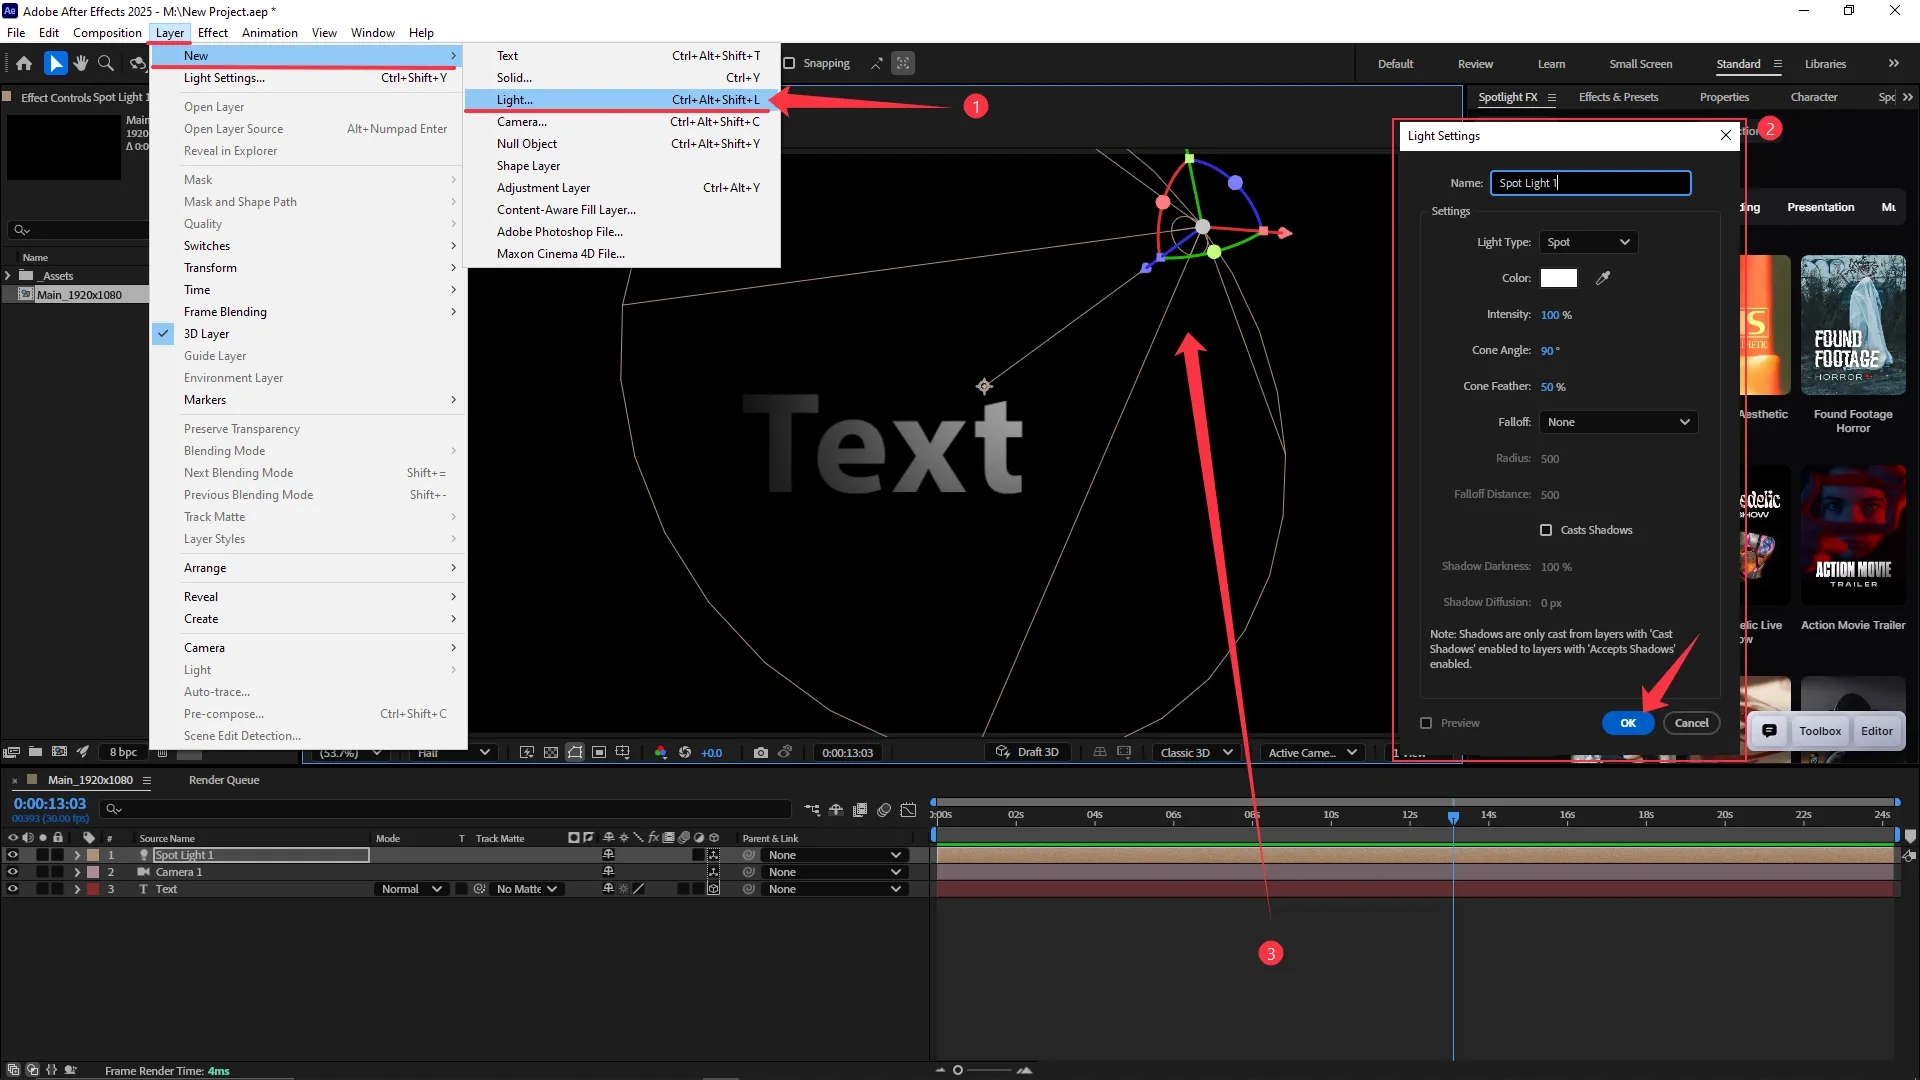Open the Active Camera view dropdown
This screenshot has height=1080, width=1920.
(1312, 752)
